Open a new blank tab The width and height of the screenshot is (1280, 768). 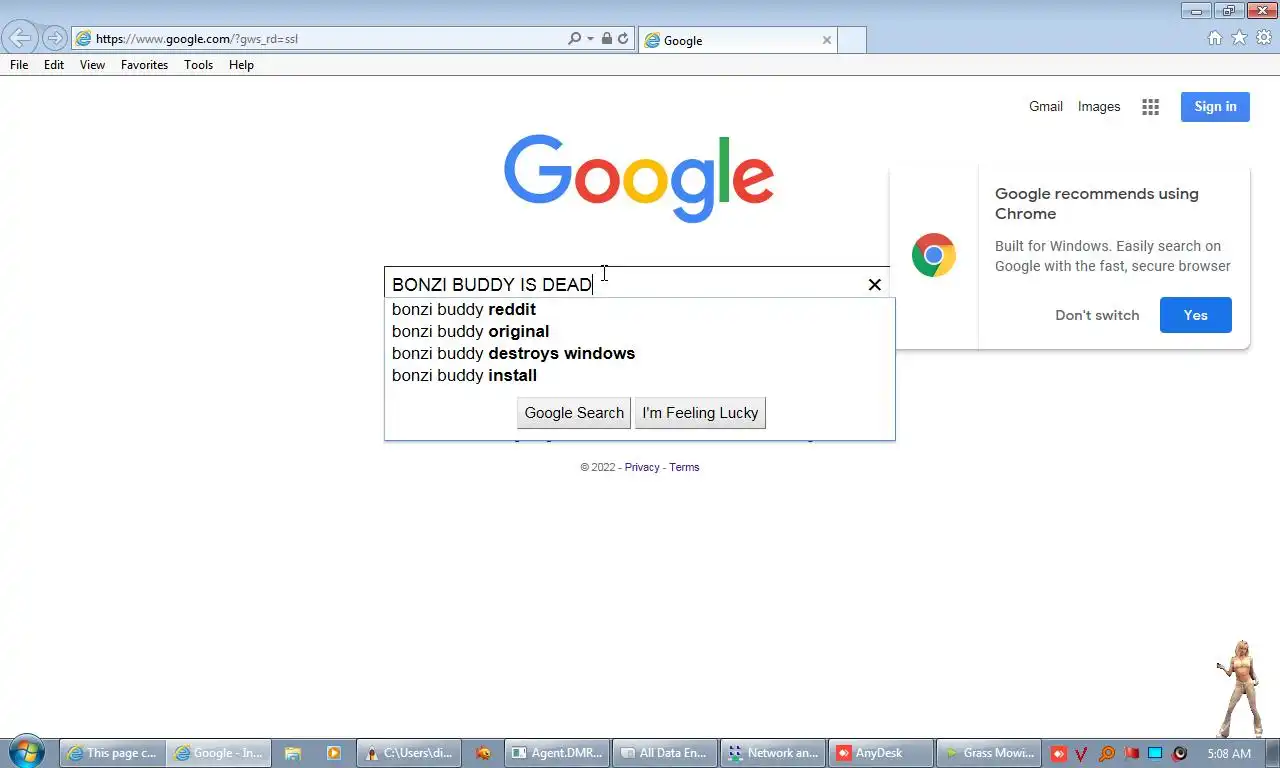tap(851, 40)
